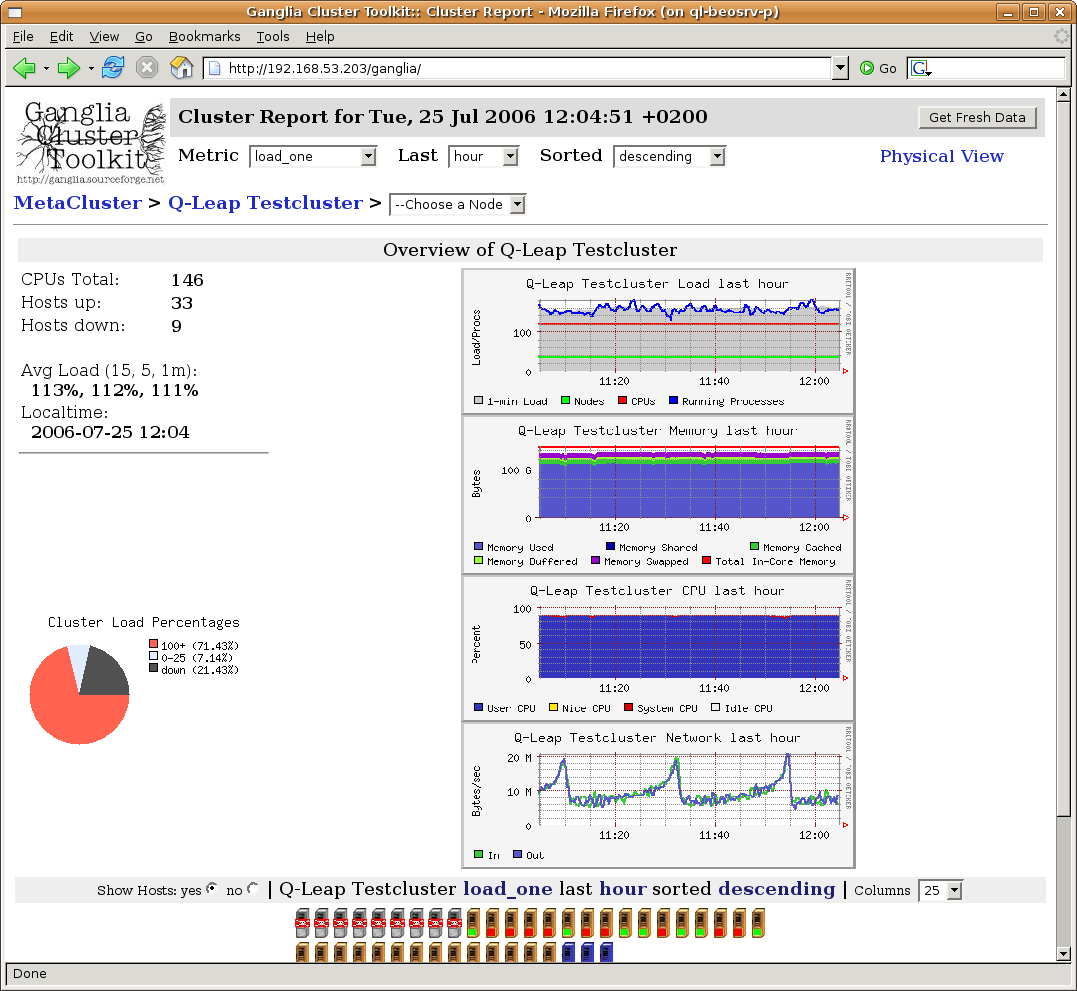The width and height of the screenshot is (1077, 991).
Task: Open the Bookmarks menu
Action: point(204,36)
